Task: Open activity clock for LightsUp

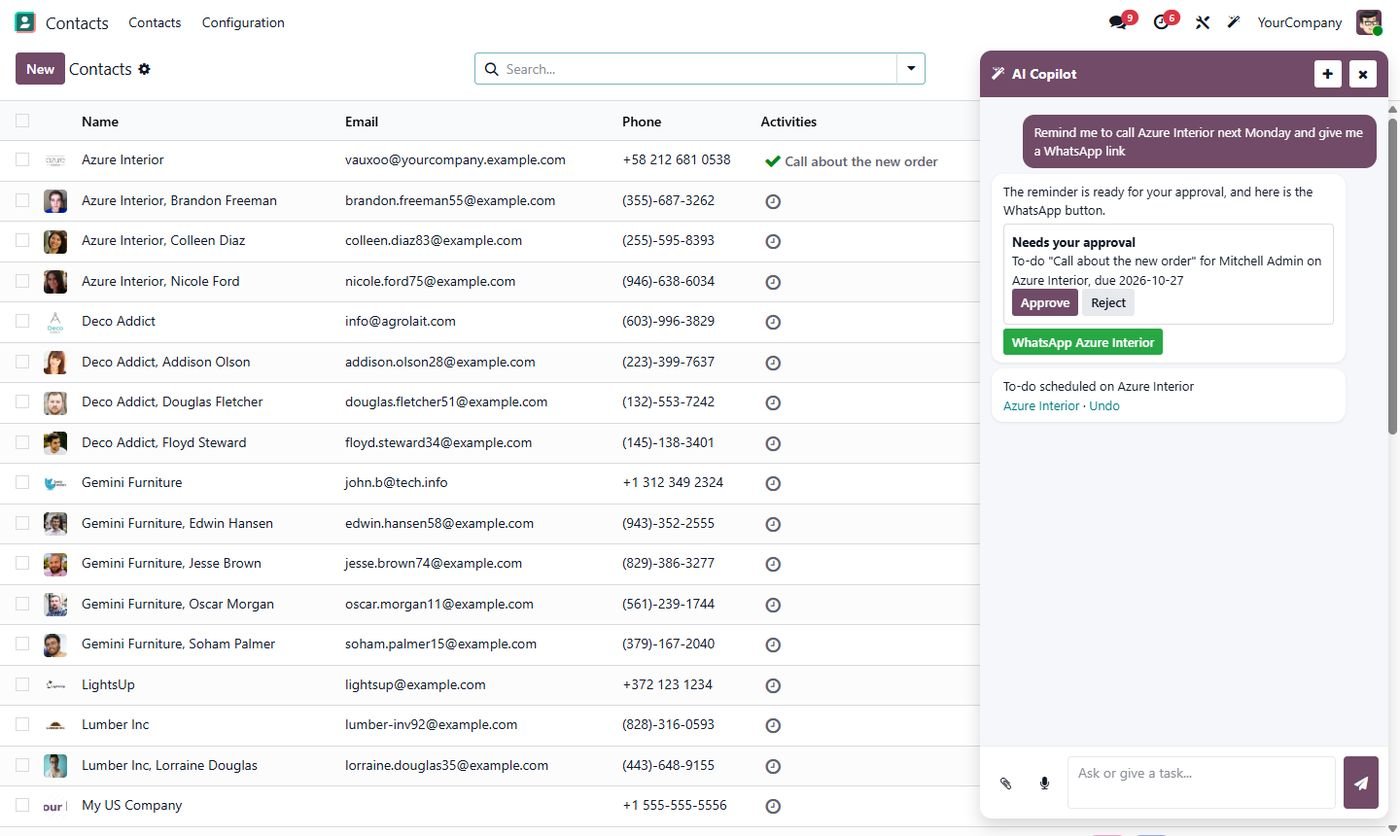Action: [772, 685]
